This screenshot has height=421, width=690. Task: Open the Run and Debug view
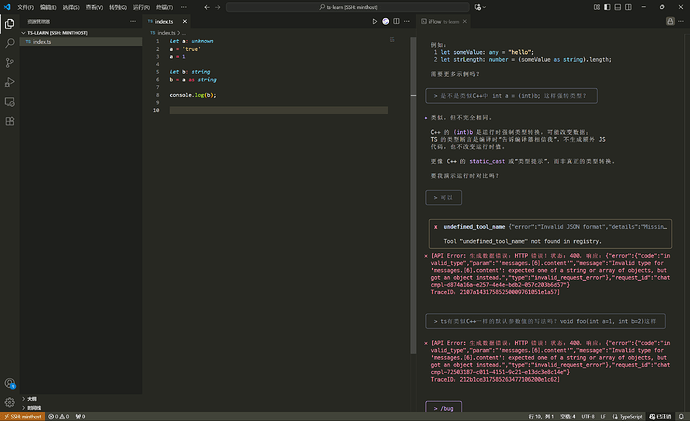(x=10, y=82)
